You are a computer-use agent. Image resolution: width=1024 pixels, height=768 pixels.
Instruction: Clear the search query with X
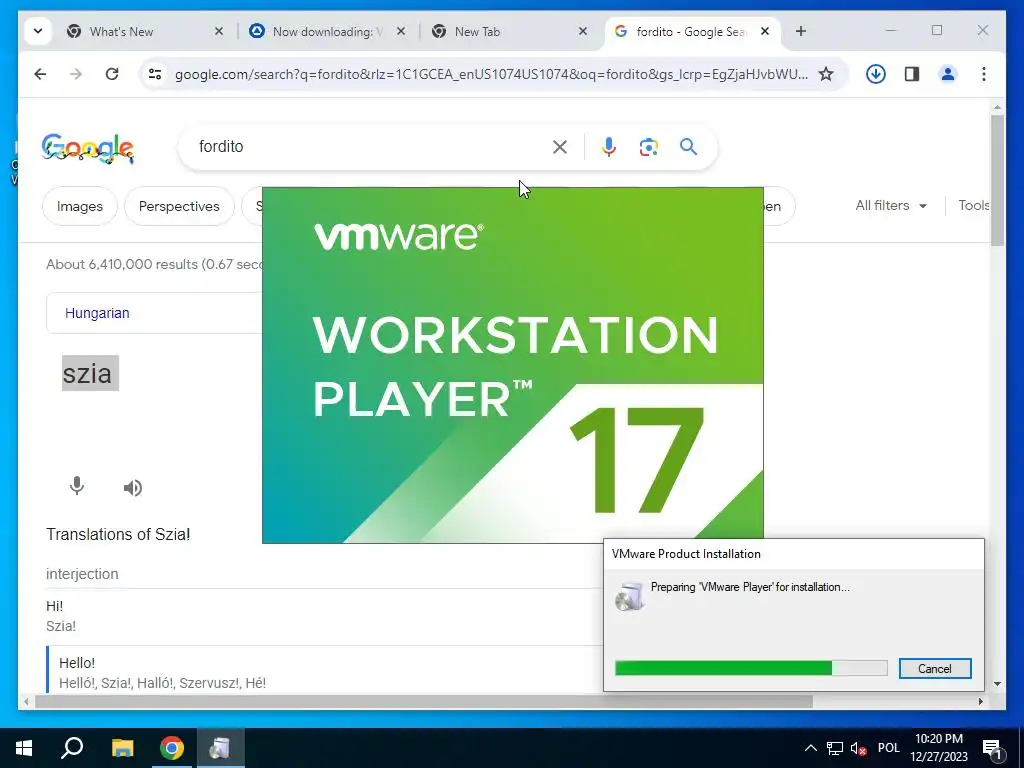tap(560, 147)
